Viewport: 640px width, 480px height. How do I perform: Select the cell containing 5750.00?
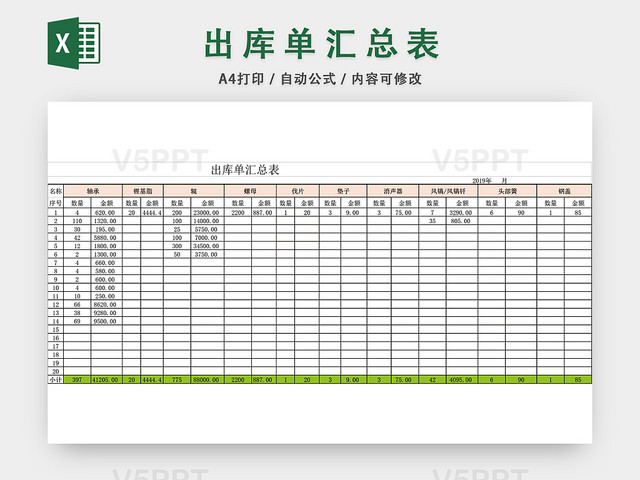coord(207,229)
